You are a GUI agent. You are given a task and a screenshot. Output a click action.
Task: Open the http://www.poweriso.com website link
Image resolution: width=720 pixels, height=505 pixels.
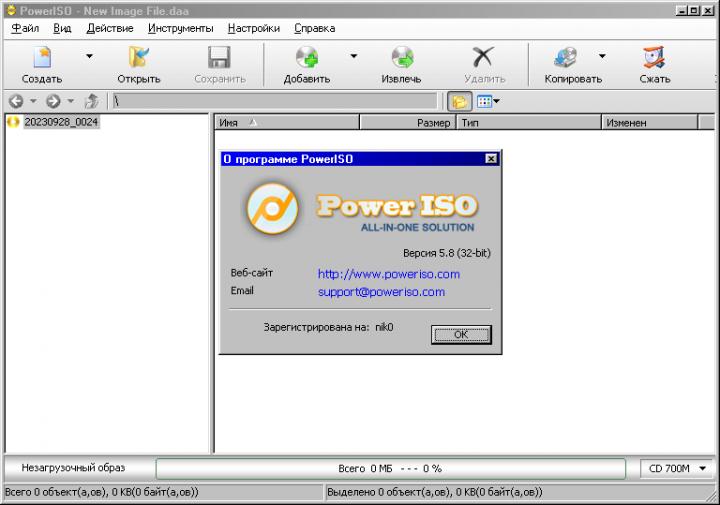tap(388, 274)
